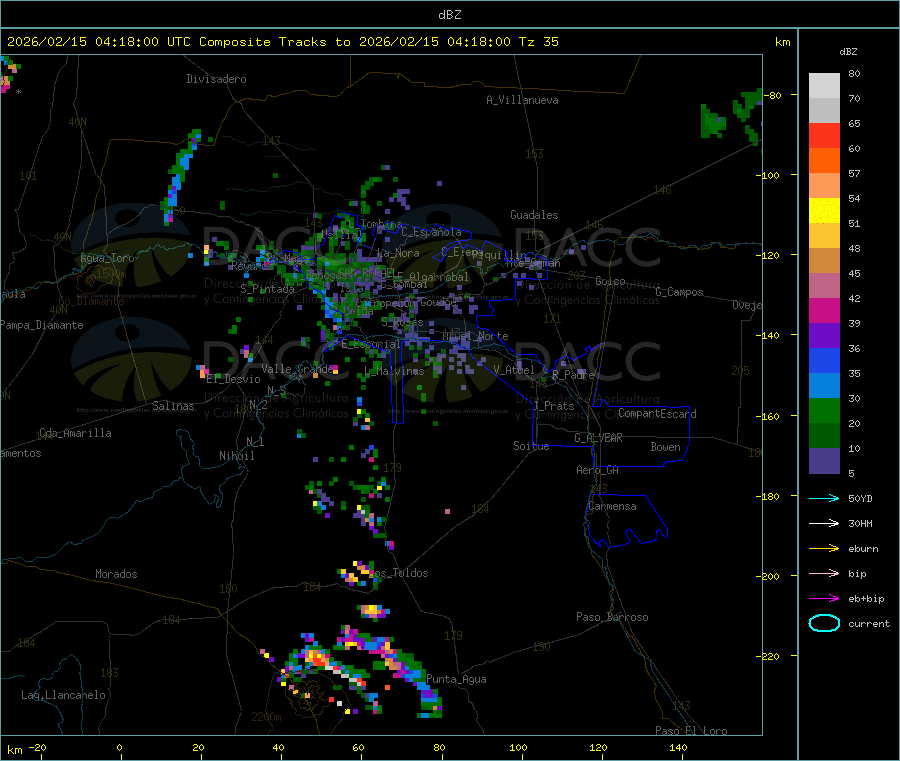The height and width of the screenshot is (761, 900).
Task: Select the 'Agua_Toro' place label
Action: [x=107, y=258]
